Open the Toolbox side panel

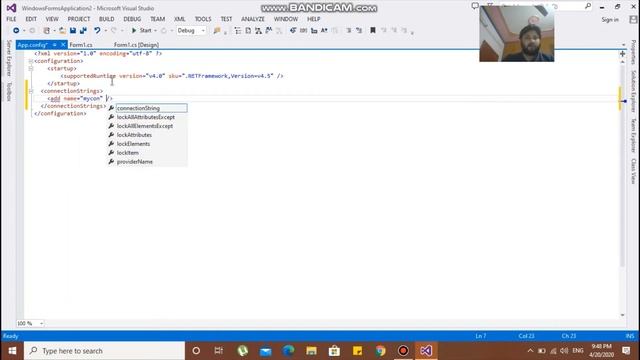click(9, 91)
